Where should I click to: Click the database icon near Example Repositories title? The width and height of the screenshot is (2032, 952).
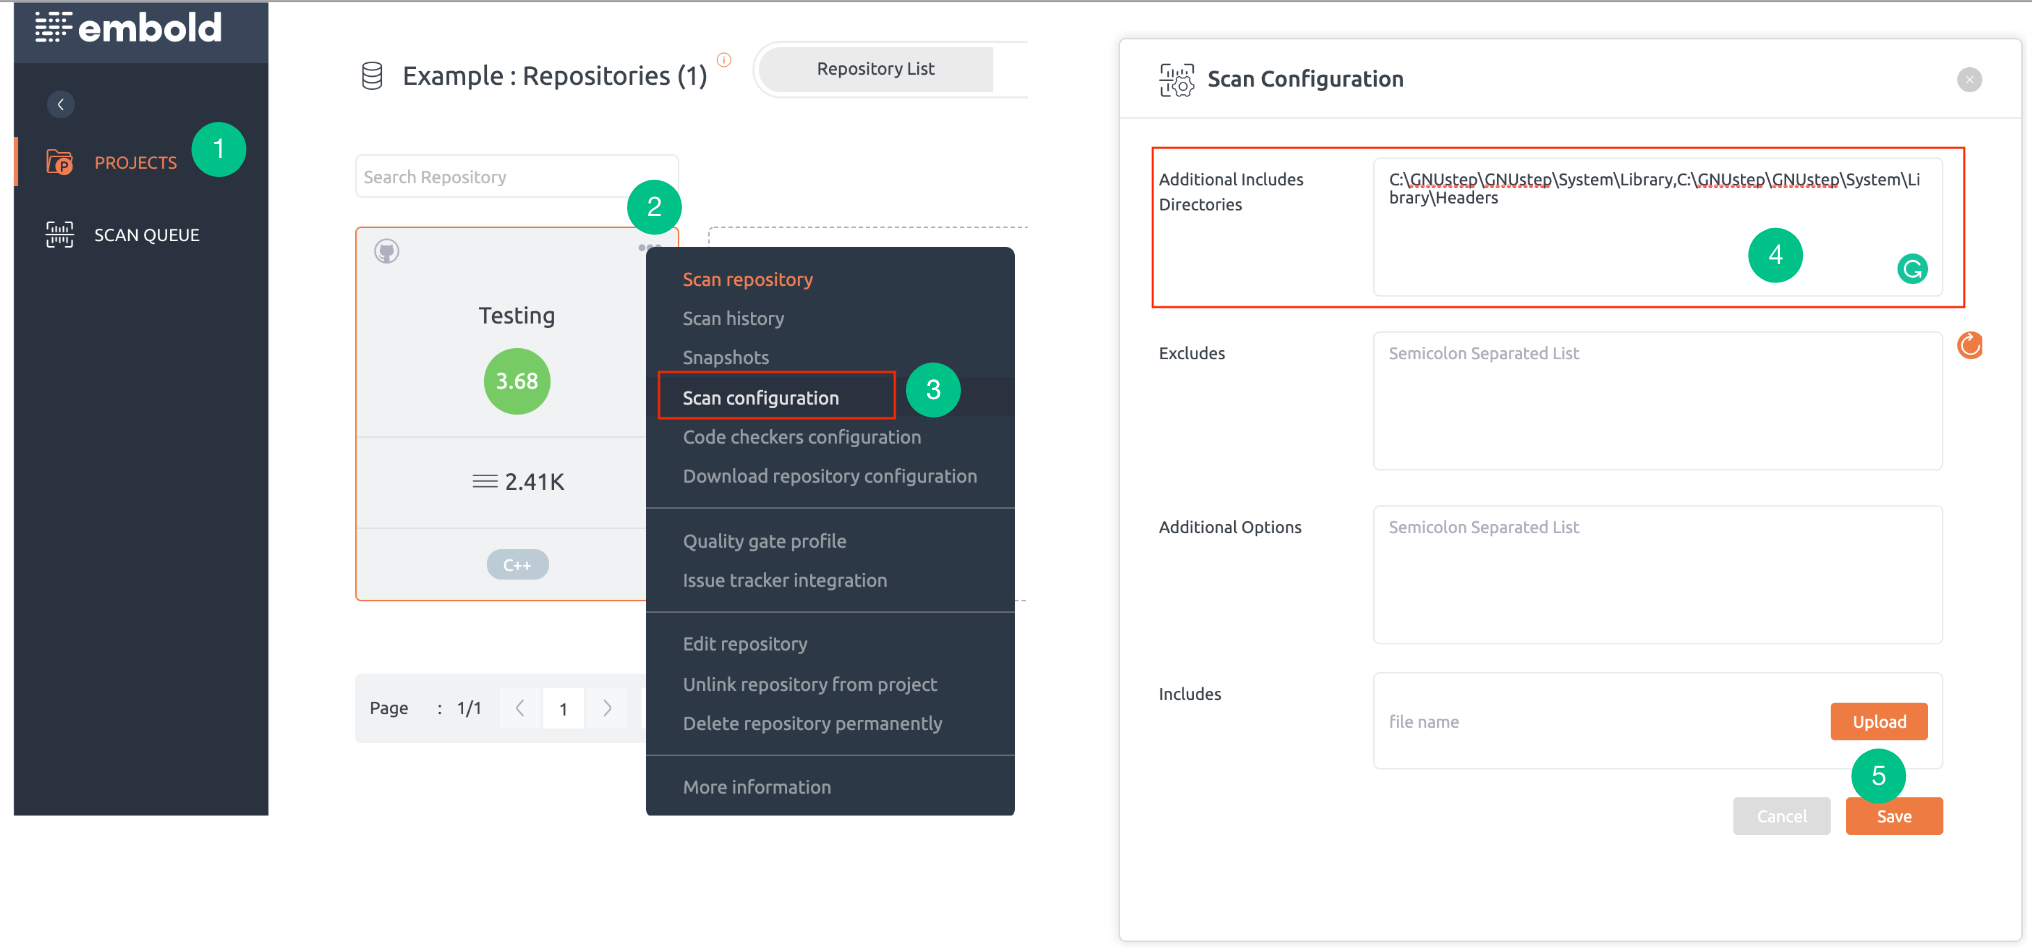pos(371,75)
